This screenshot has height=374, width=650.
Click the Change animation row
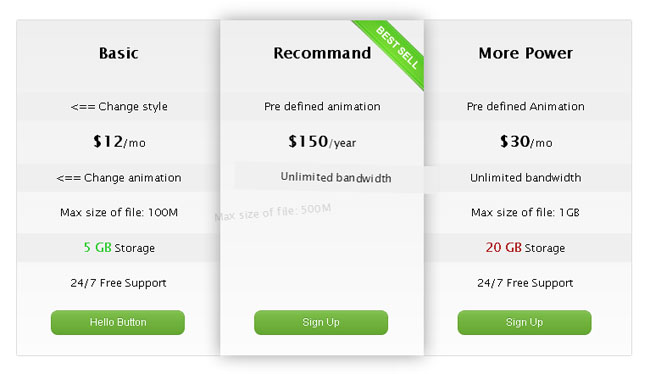[119, 178]
